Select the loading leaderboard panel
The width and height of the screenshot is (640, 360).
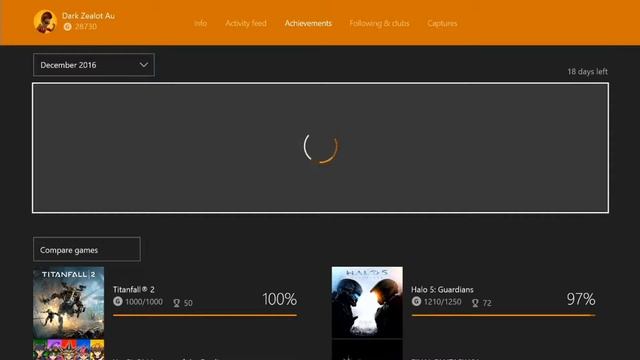click(x=320, y=148)
